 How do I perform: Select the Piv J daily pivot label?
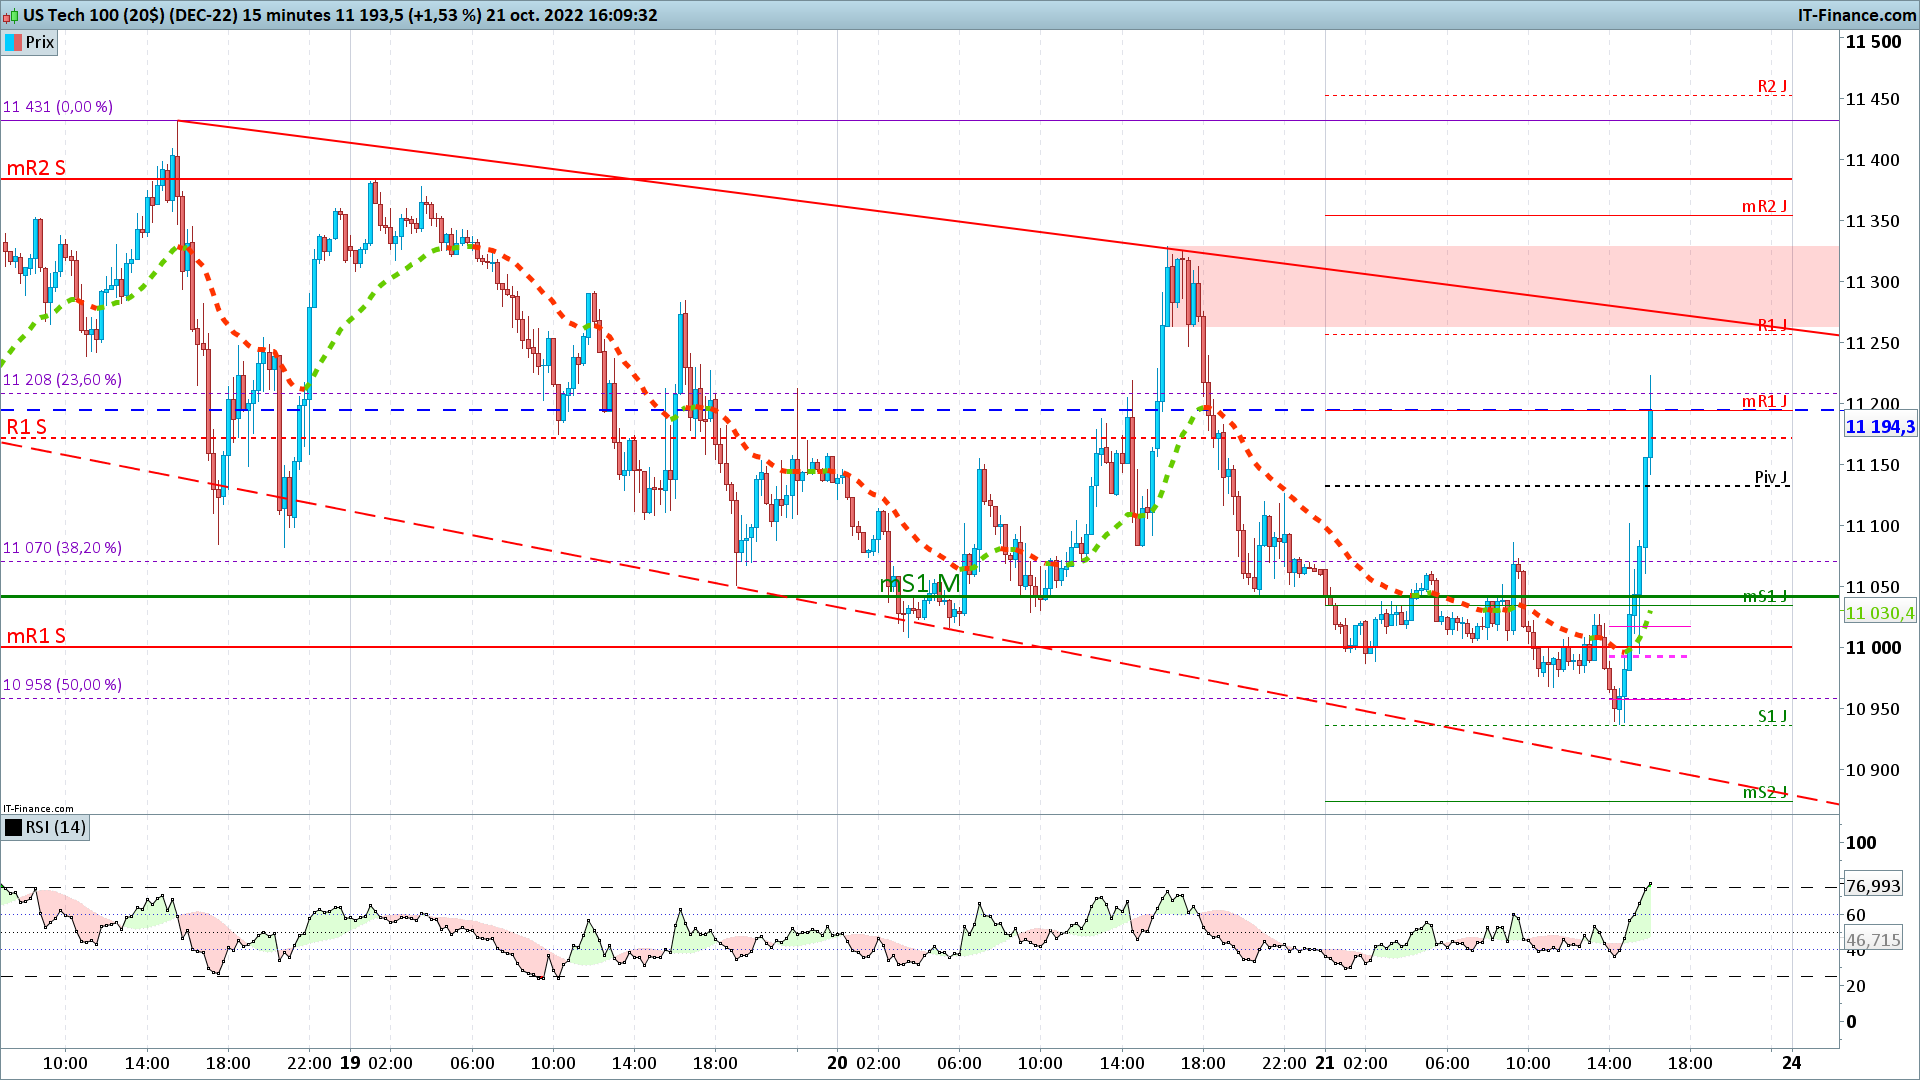[1771, 477]
